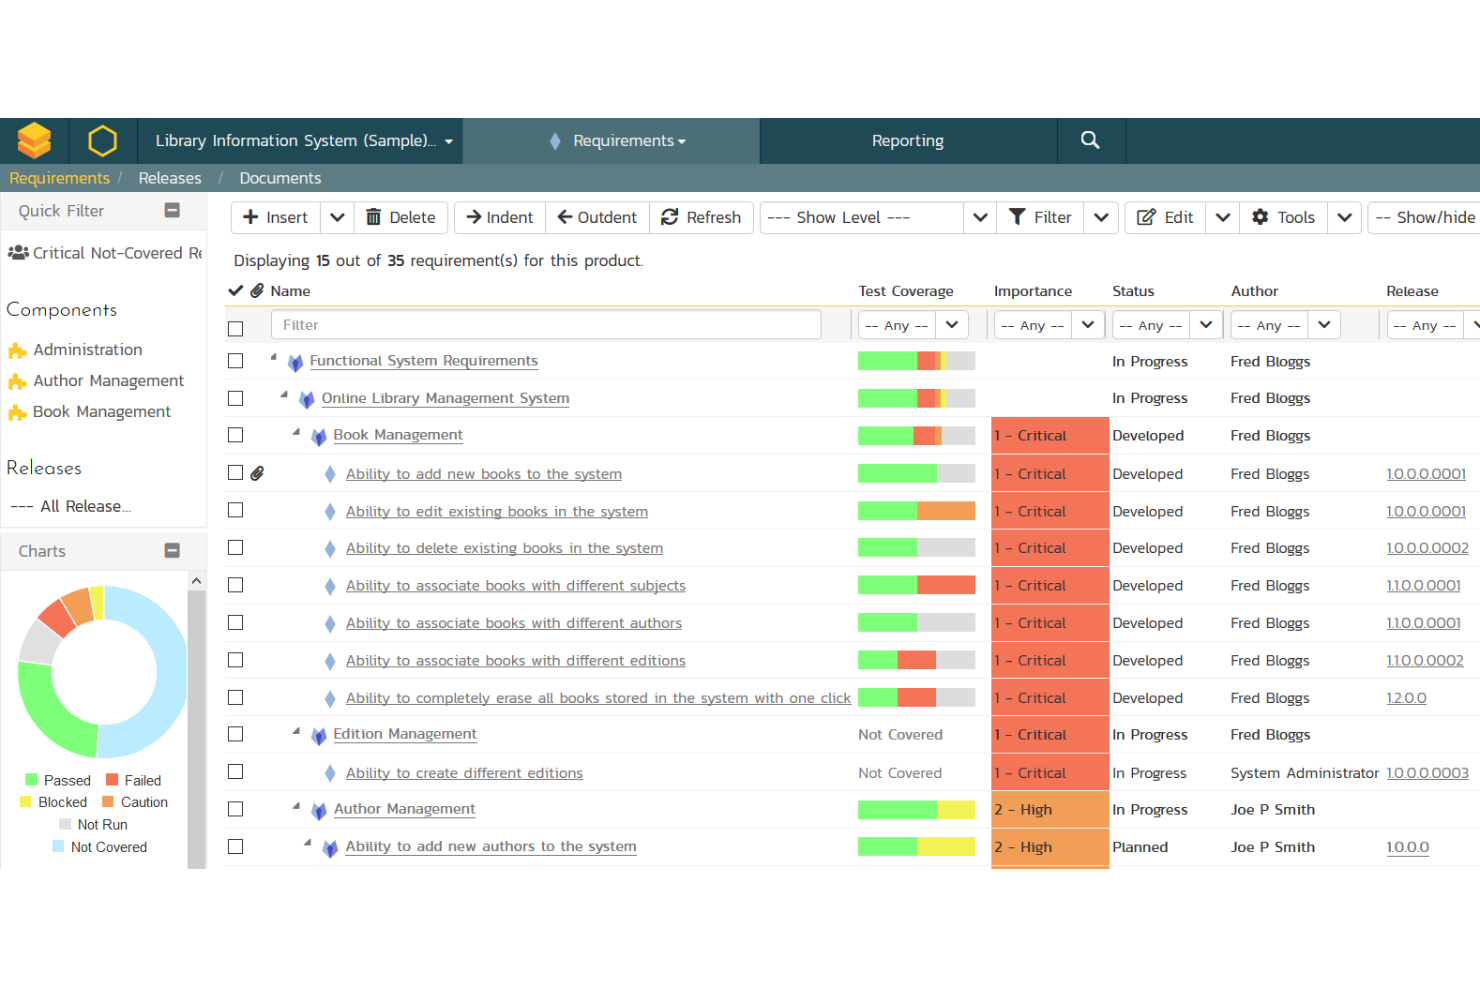Open release 1.2.0.0 link
The height and width of the screenshot is (987, 1480).
click(1406, 697)
